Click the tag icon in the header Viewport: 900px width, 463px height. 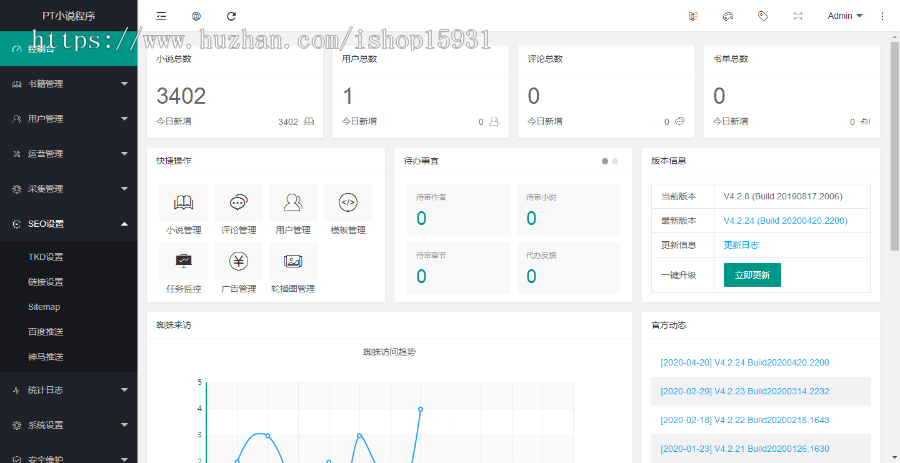click(x=763, y=16)
